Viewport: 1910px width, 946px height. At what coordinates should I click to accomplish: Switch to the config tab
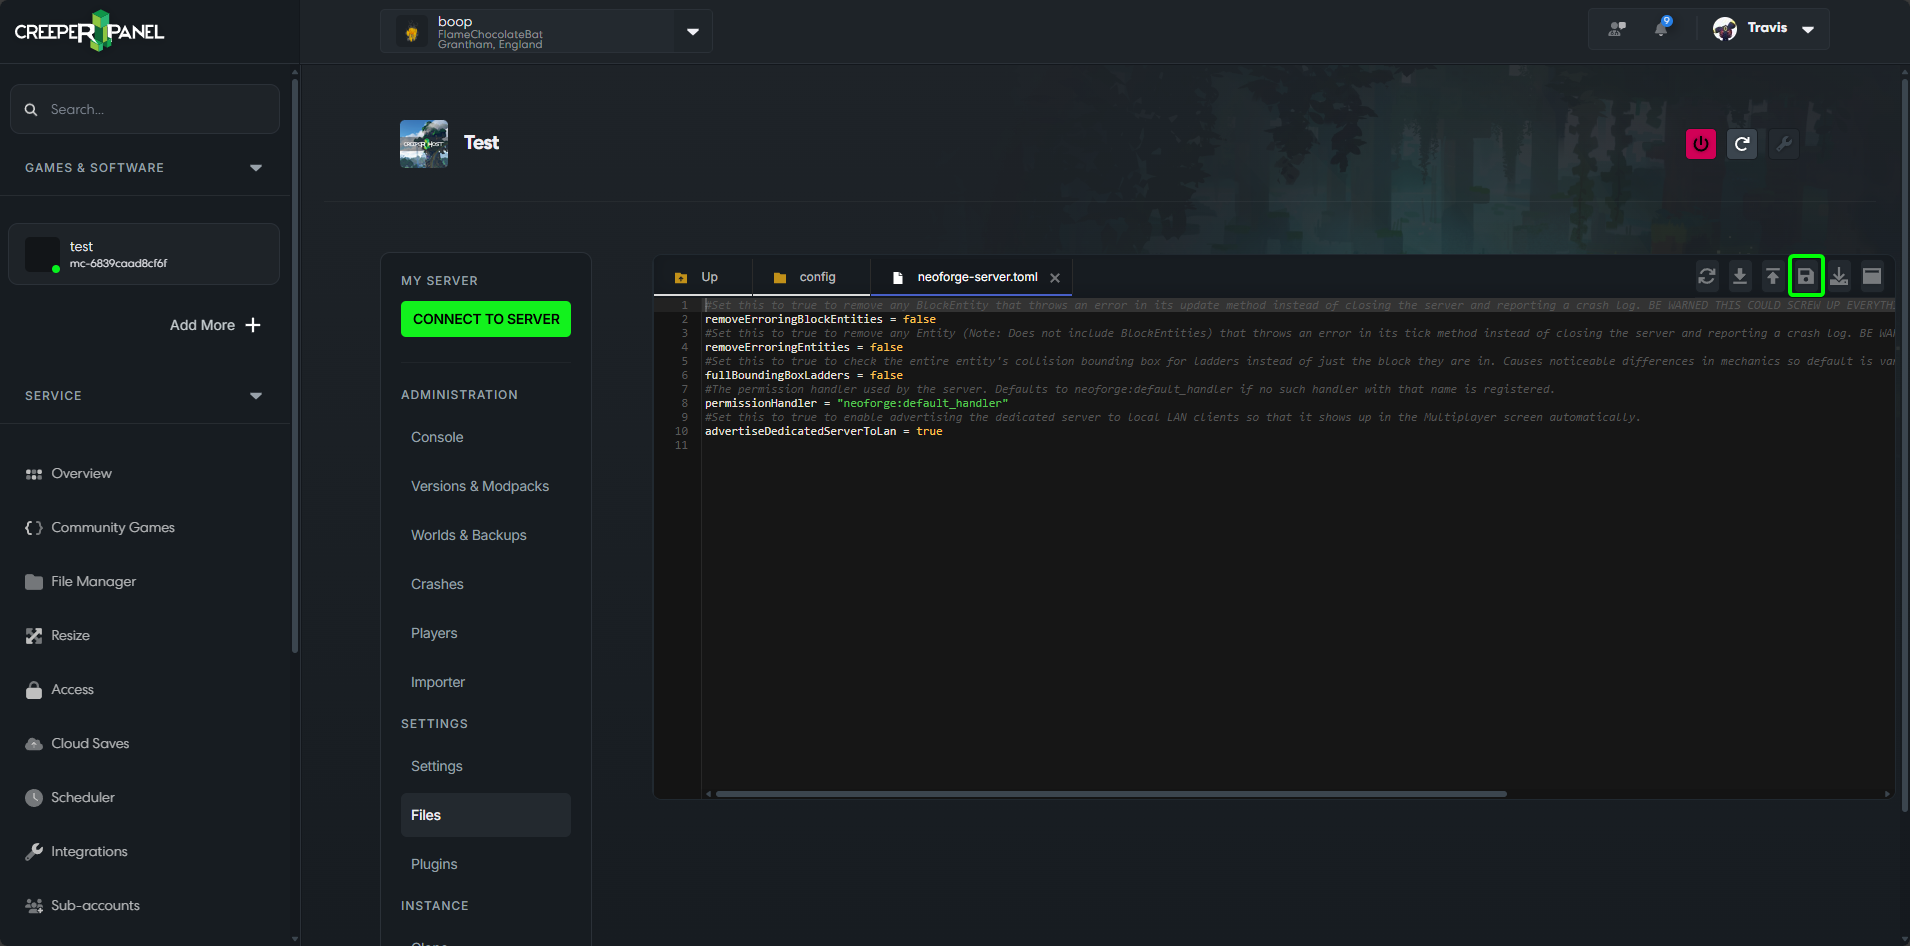[816, 276]
